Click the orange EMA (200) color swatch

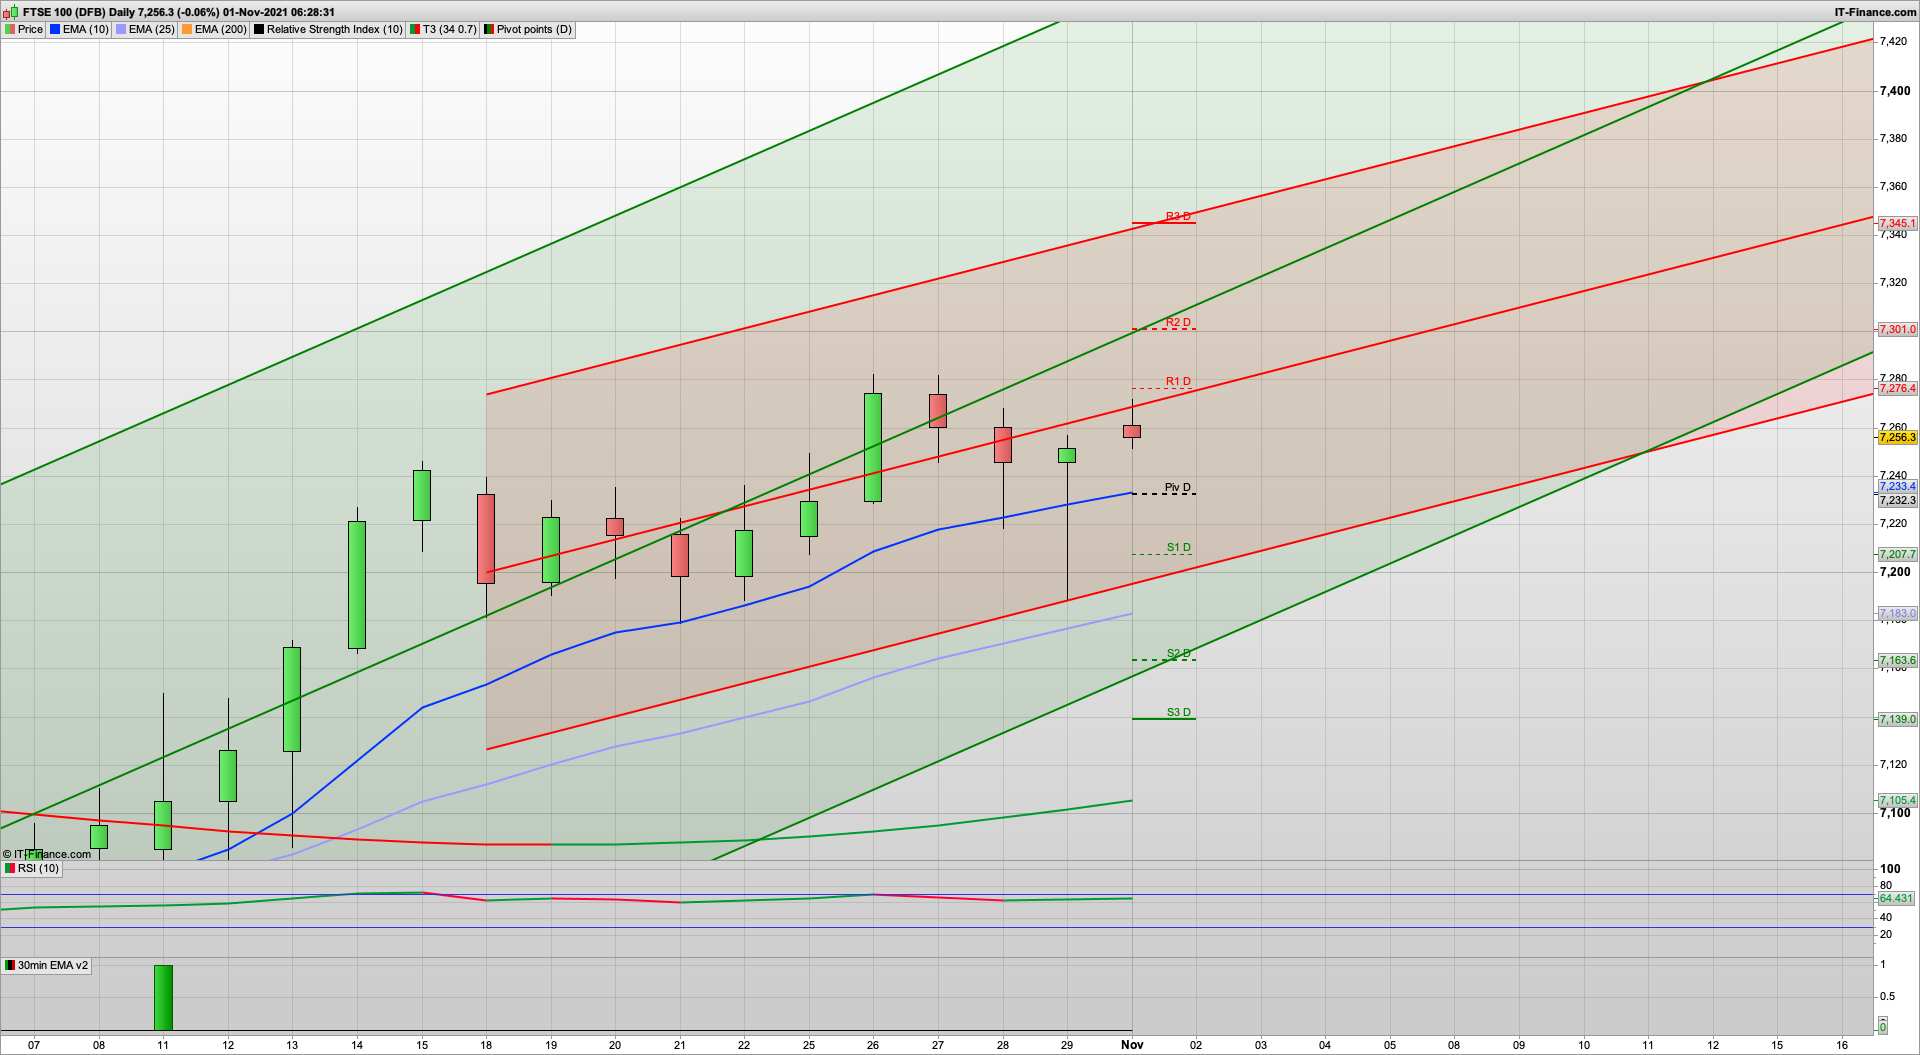pyautogui.click(x=187, y=29)
